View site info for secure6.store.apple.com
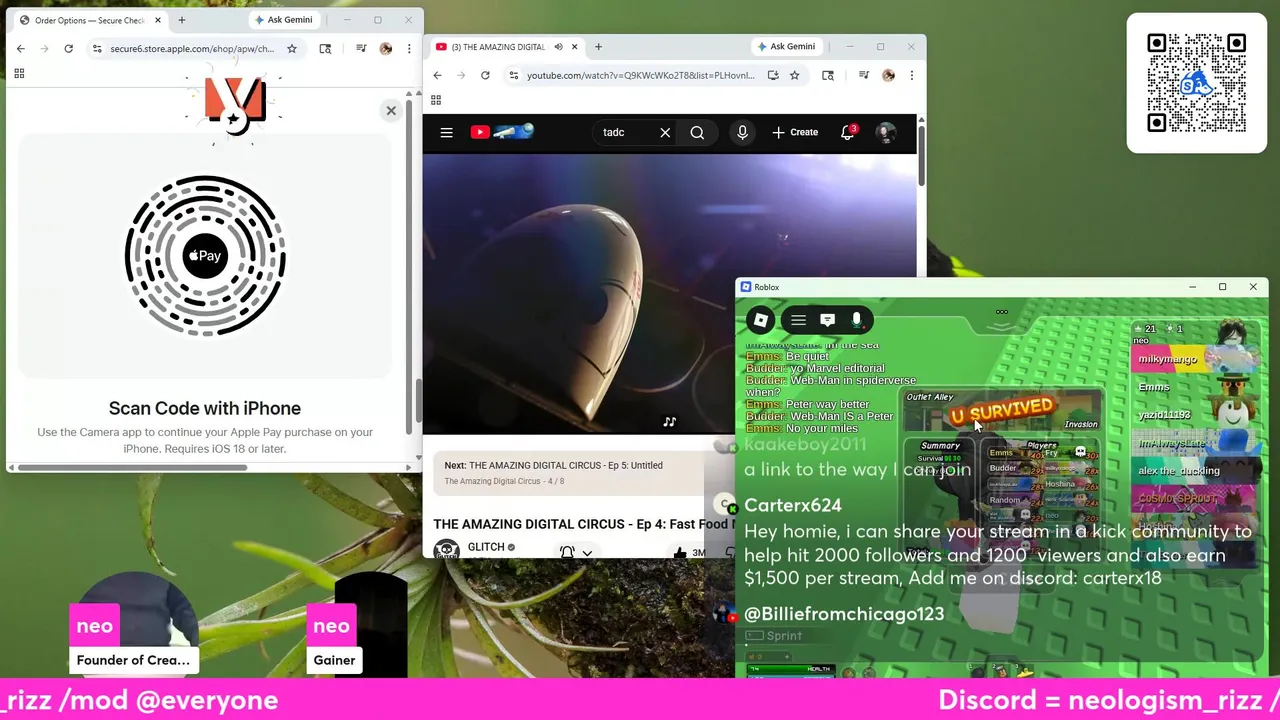Image resolution: width=1280 pixels, height=720 pixels. coord(97,48)
